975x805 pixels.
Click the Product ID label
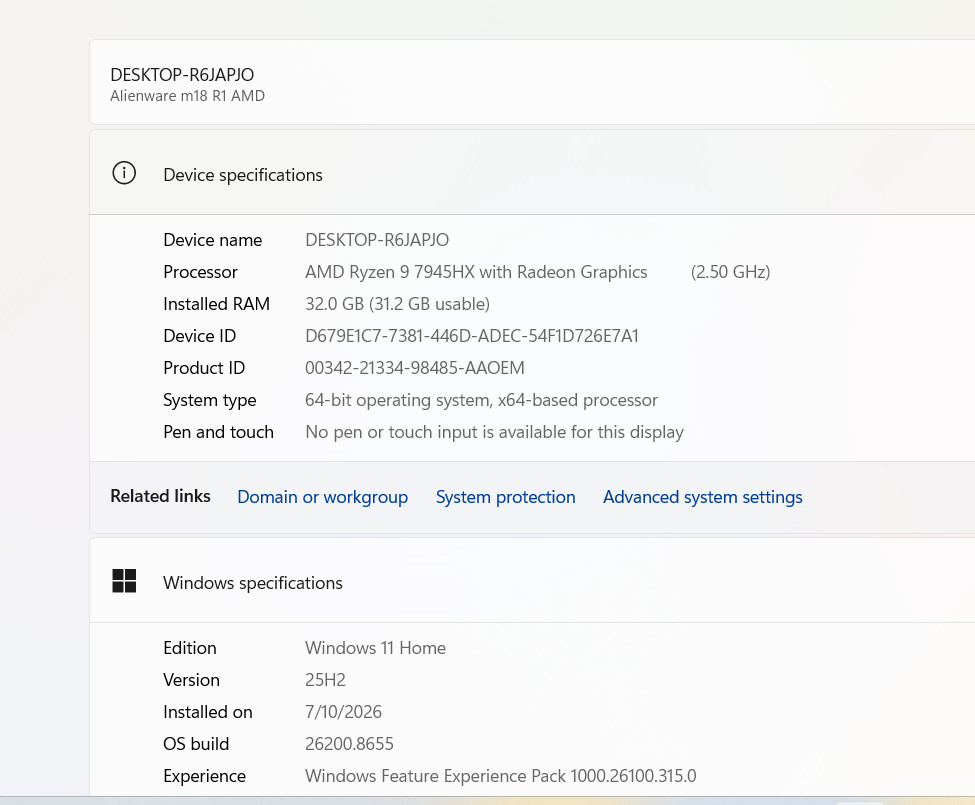[x=204, y=368]
